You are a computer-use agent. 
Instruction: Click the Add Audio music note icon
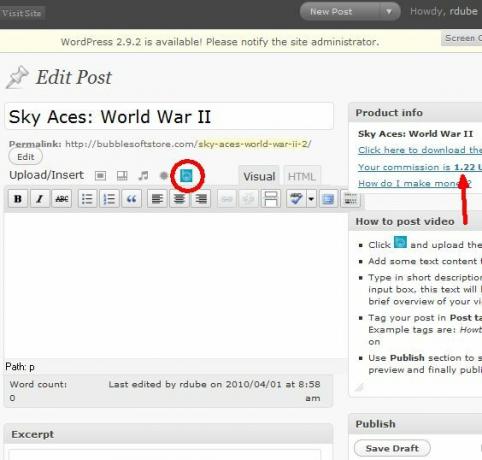click(143, 176)
